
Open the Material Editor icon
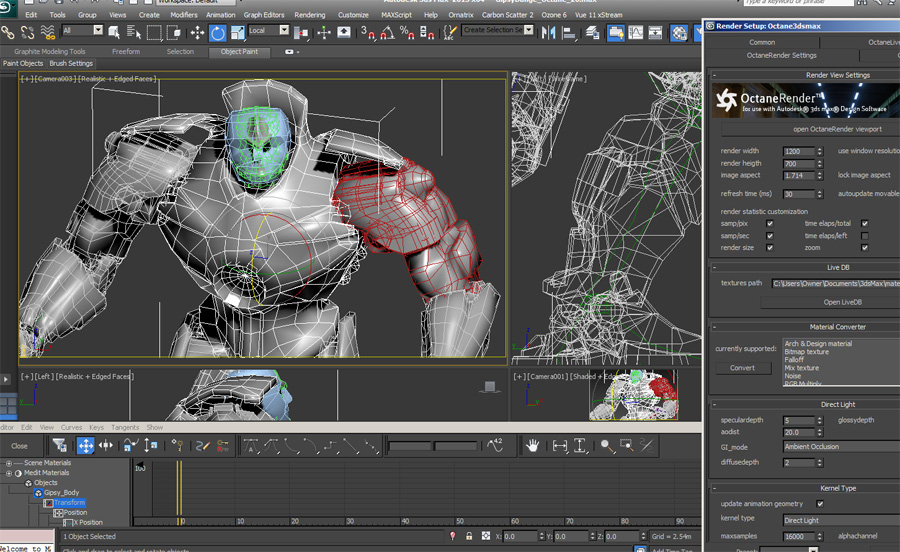(x=679, y=33)
